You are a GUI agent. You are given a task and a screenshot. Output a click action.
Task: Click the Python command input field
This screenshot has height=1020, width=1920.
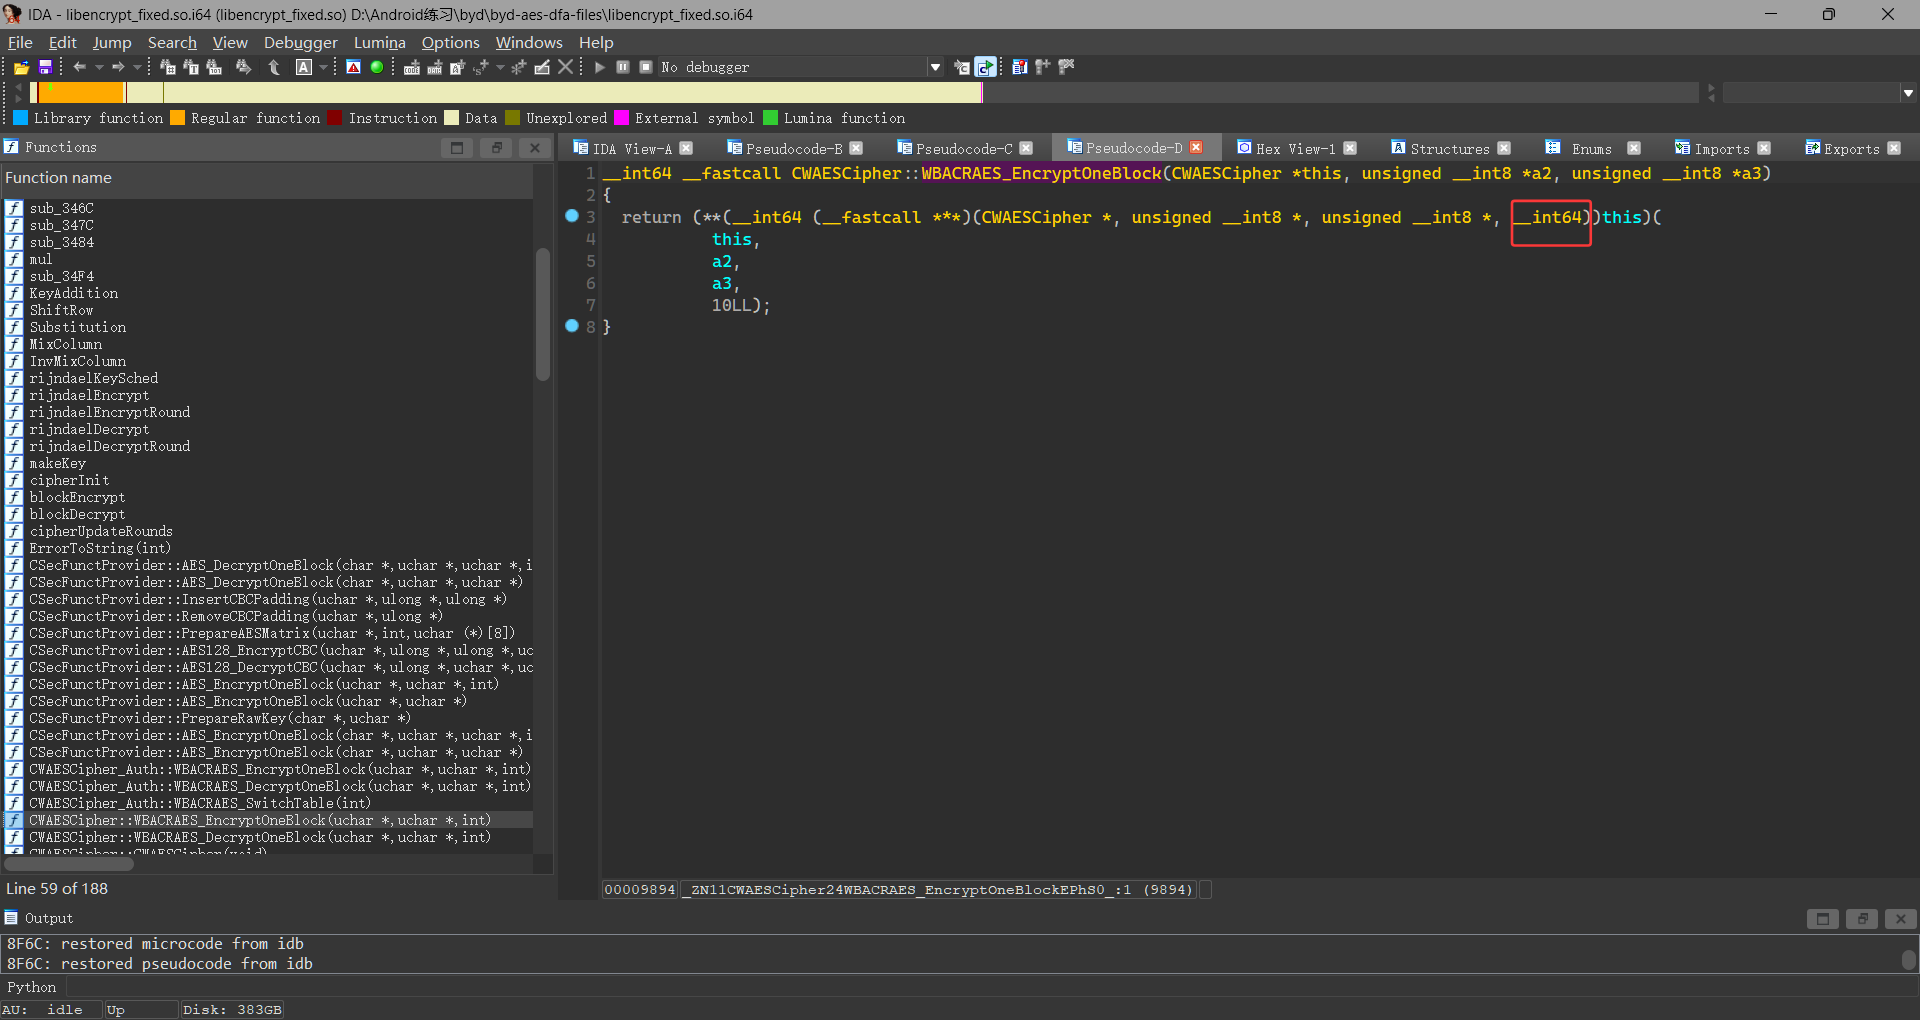click(x=990, y=987)
